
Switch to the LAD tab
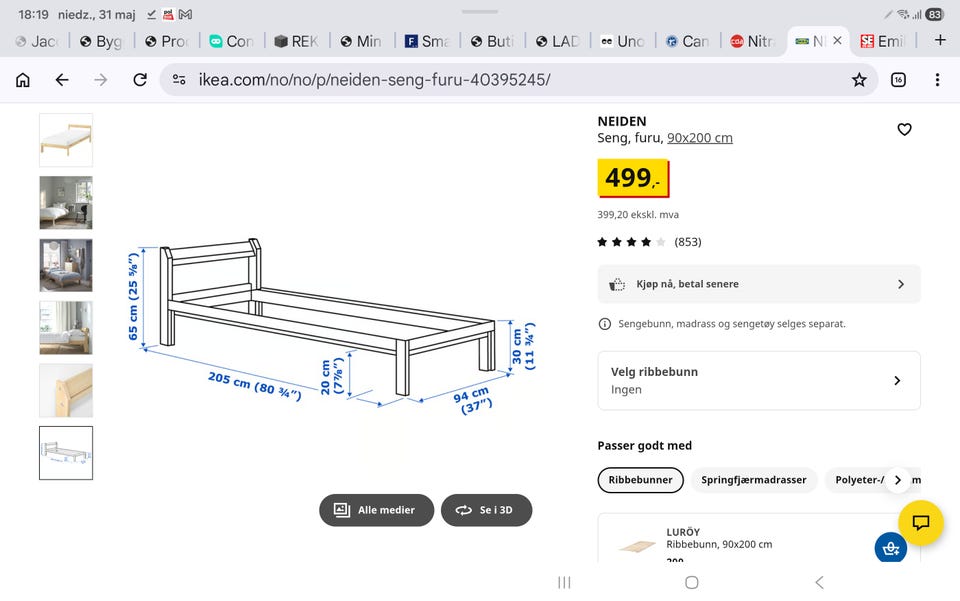pos(558,41)
